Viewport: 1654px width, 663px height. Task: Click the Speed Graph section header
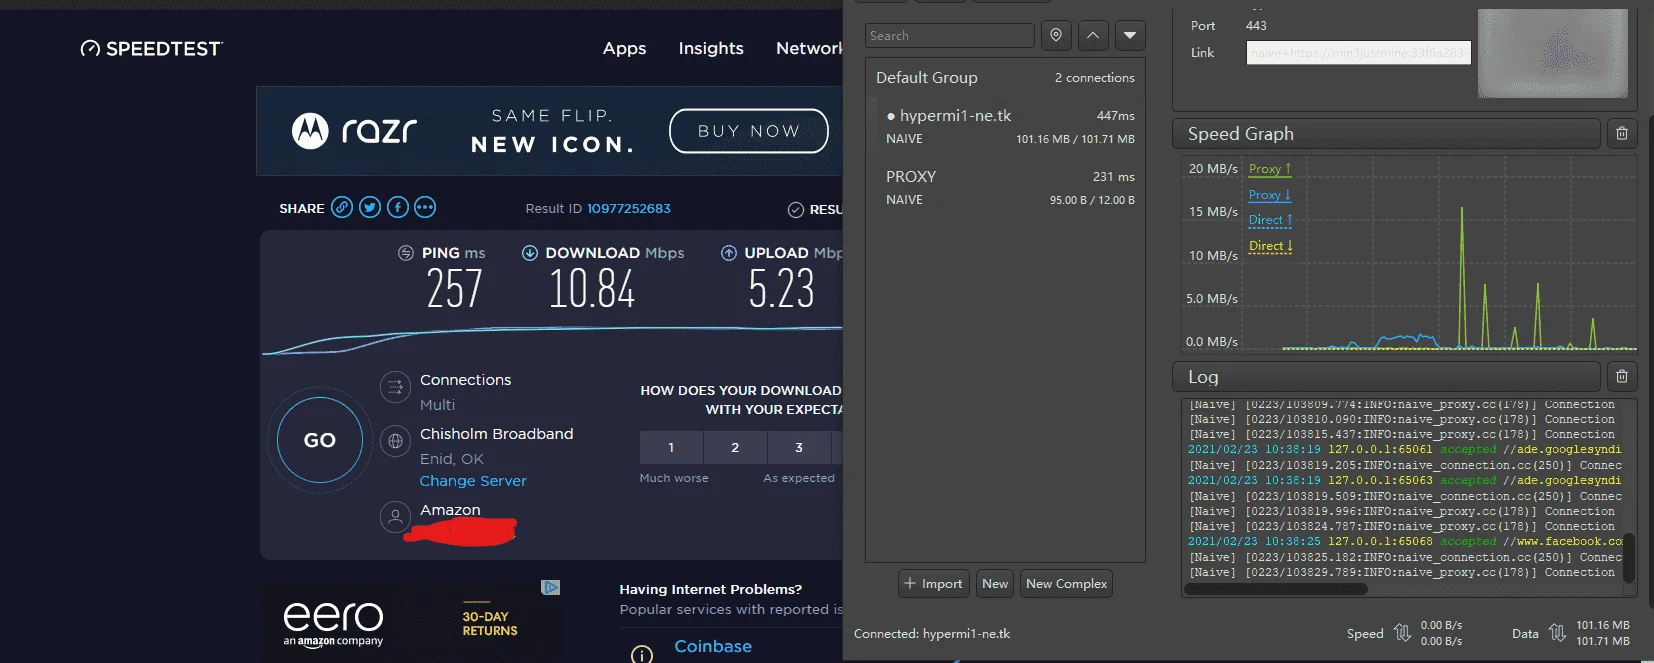coord(1386,133)
